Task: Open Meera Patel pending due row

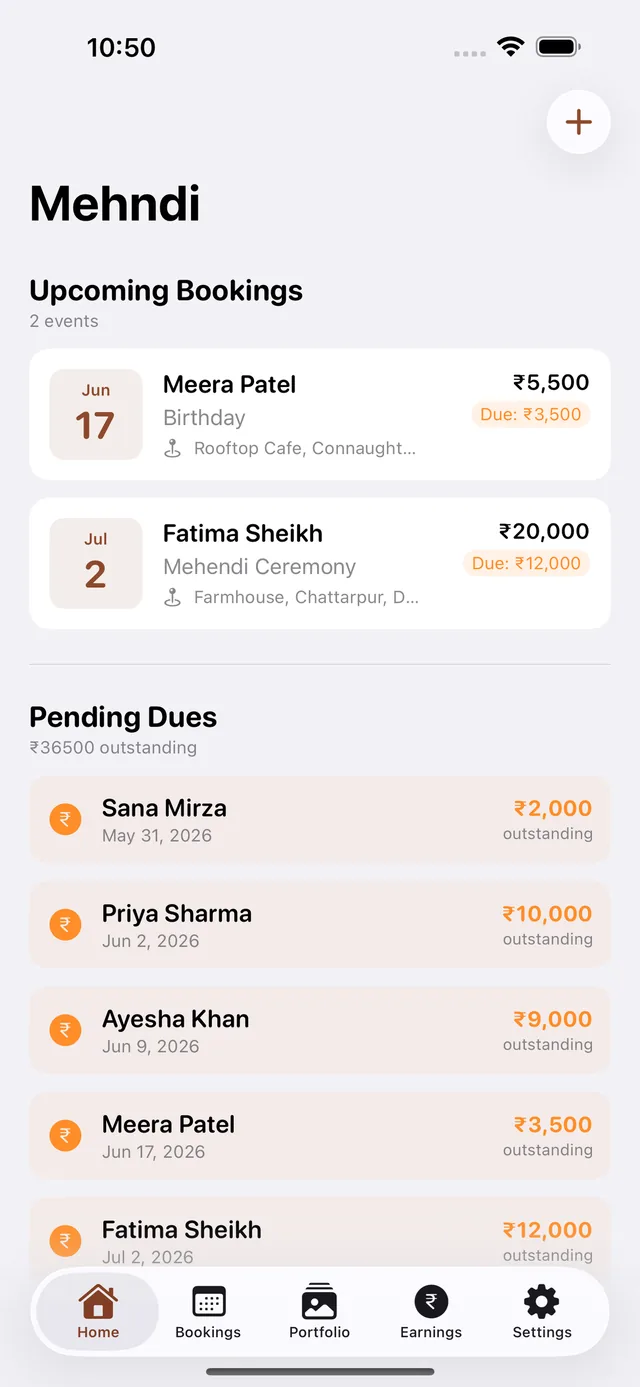Action: click(320, 1136)
